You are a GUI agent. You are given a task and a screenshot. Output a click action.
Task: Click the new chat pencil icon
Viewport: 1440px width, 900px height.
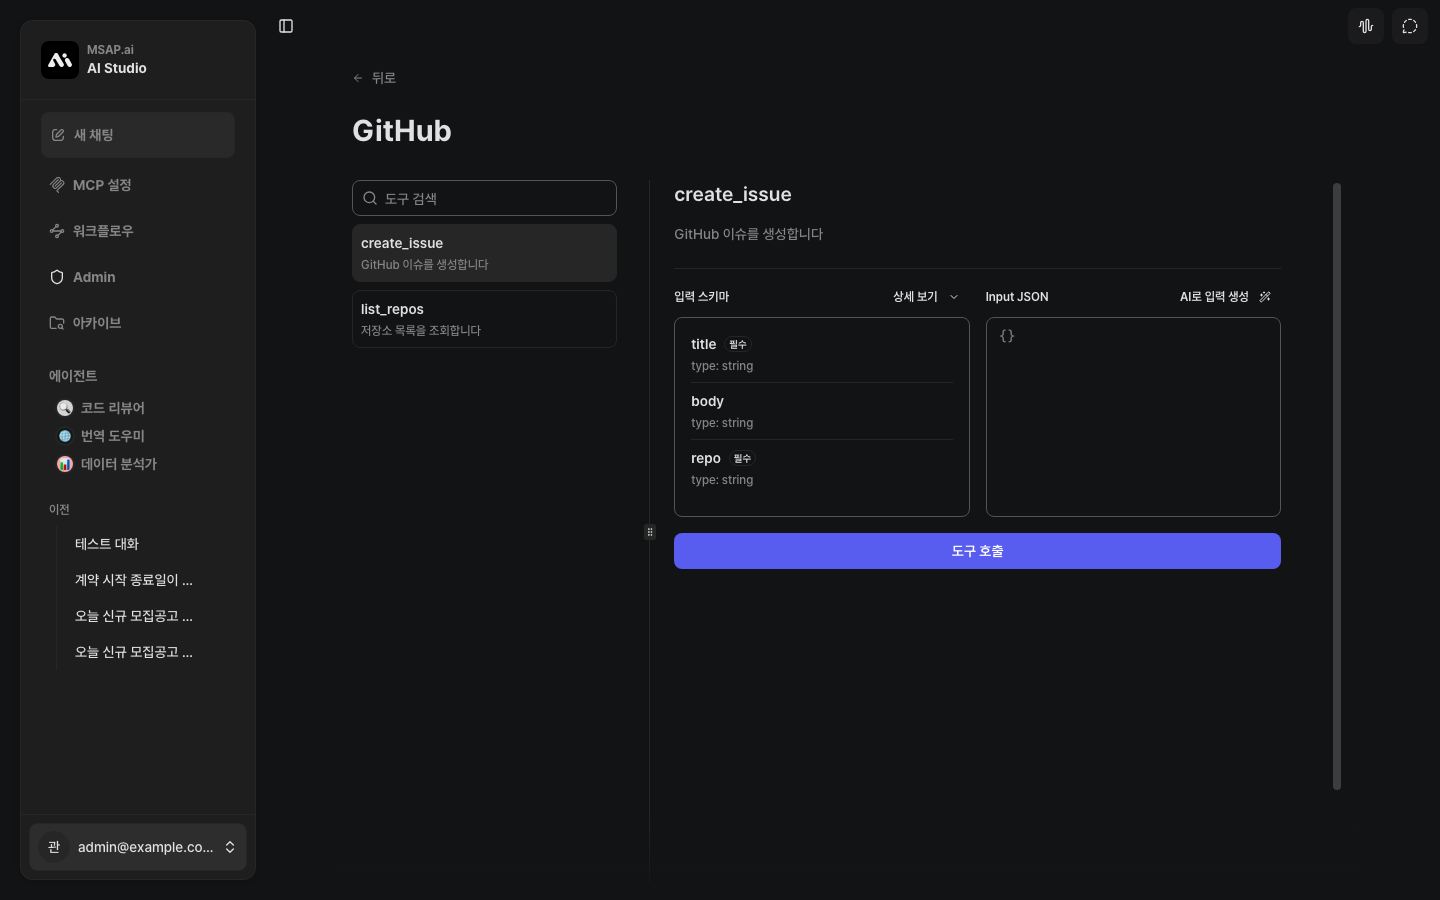click(58, 135)
